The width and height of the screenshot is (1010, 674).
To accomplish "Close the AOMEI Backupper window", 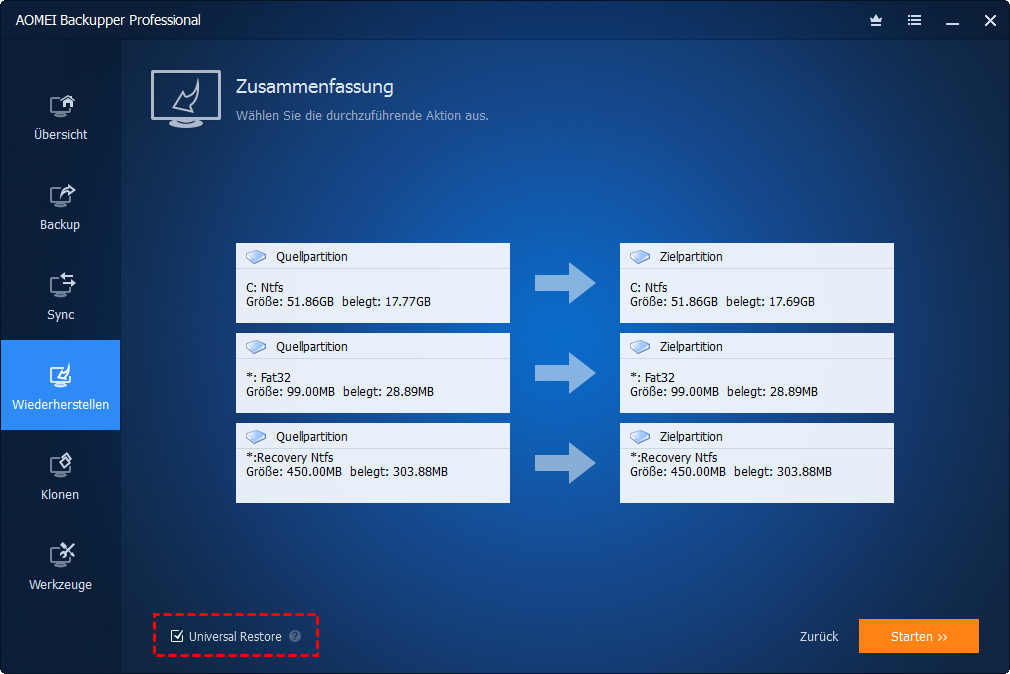I will [991, 21].
